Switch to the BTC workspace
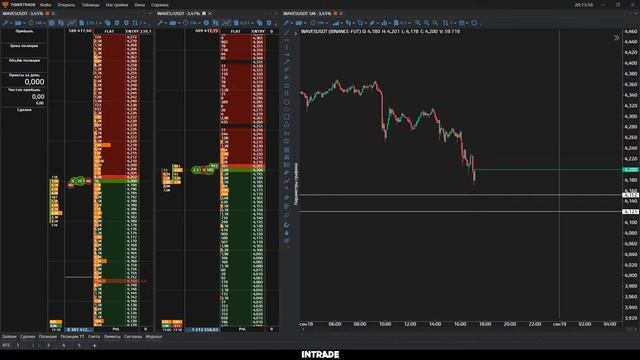Viewport: 640px width, 360px height. [6, 345]
